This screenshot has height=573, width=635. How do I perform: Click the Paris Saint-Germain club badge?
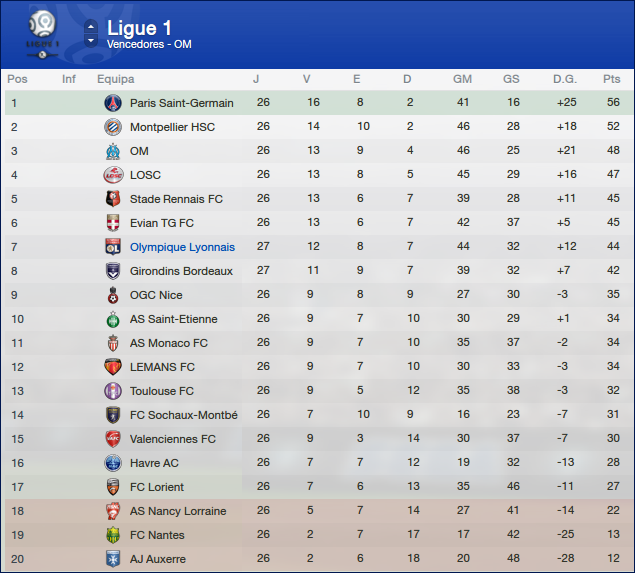click(x=112, y=103)
